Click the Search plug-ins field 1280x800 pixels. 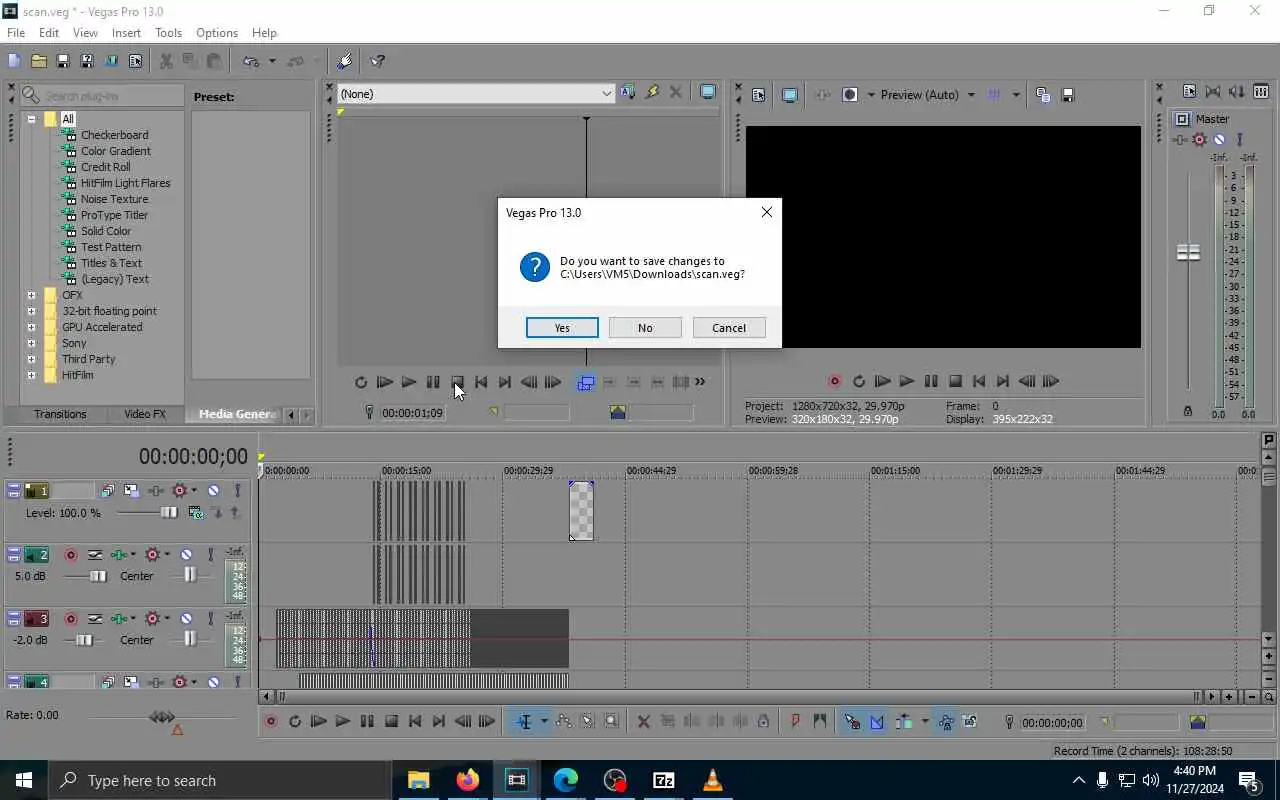click(x=112, y=95)
